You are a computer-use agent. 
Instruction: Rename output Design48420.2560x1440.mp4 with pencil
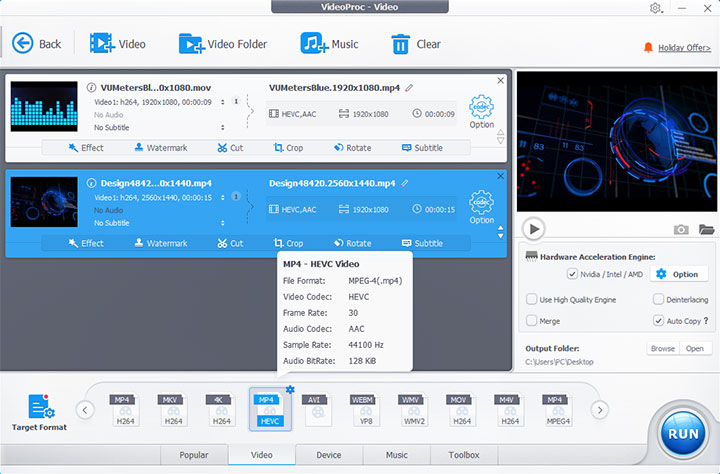[405, 183]
